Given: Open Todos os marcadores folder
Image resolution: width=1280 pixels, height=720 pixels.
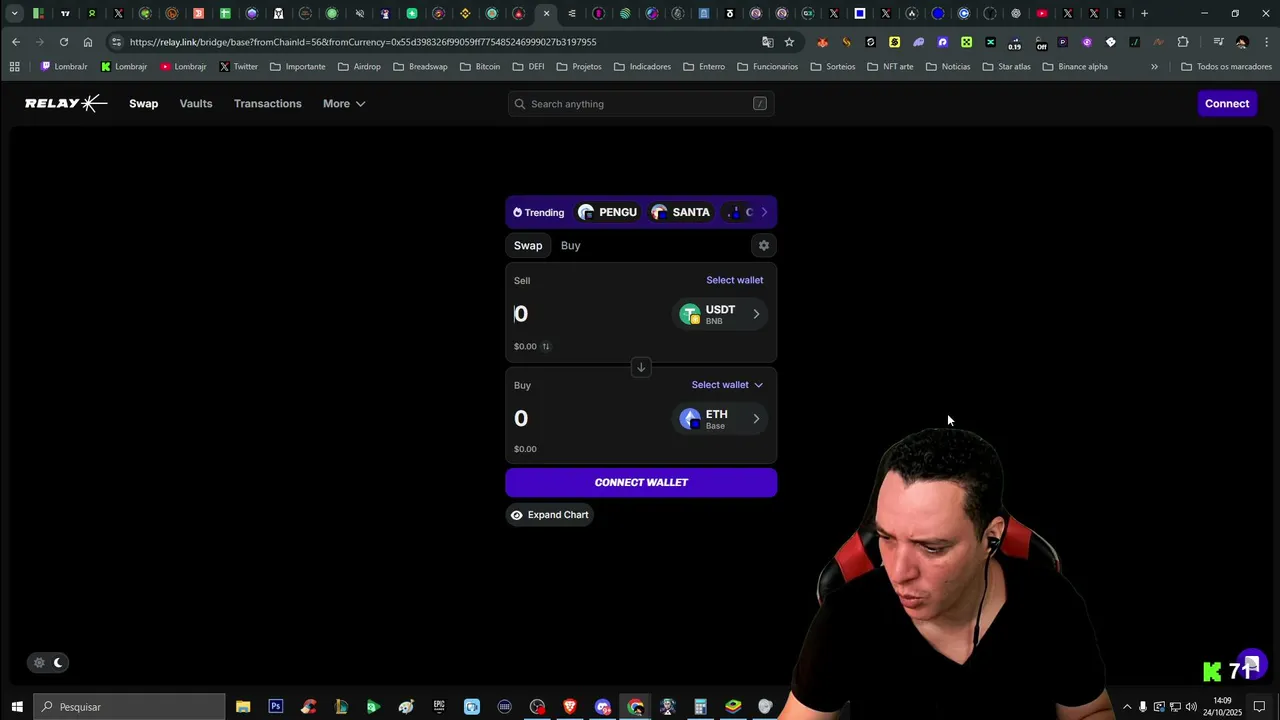Looking at the screenshot, I should pyautogui.click(x=1226, y=67).
